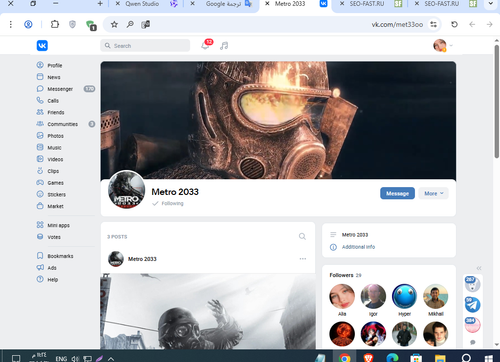The height and width of the screenshot is (362, 500).
Task: Switch to Qwen Studio tab
Action: [x=142, y=4]
